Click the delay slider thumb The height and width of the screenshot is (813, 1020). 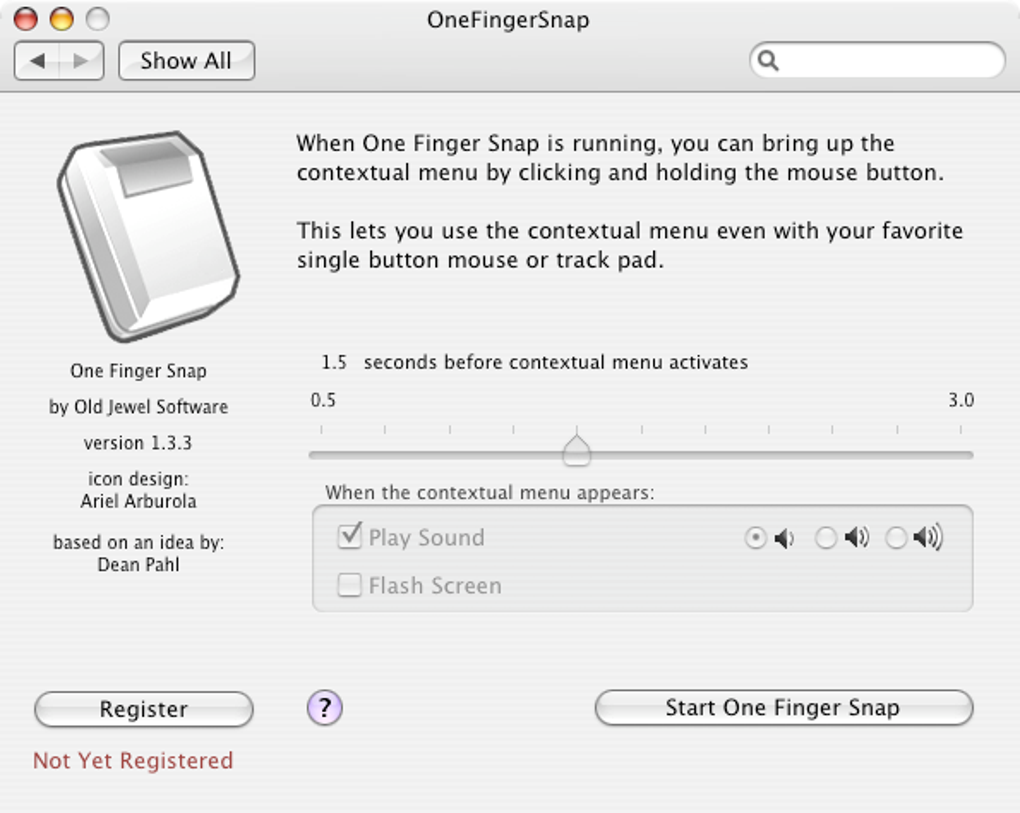pos(577,452)
